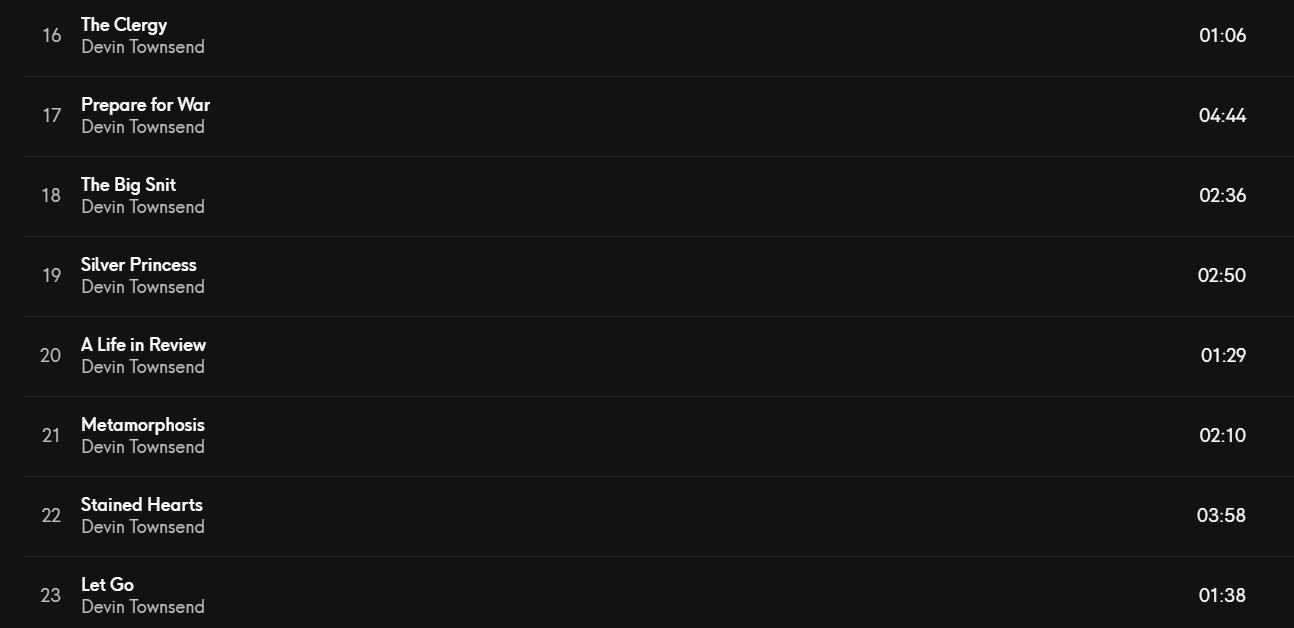Open Devin Townsend artist under Let Go
1294x628 pixels.
(143, 607)
